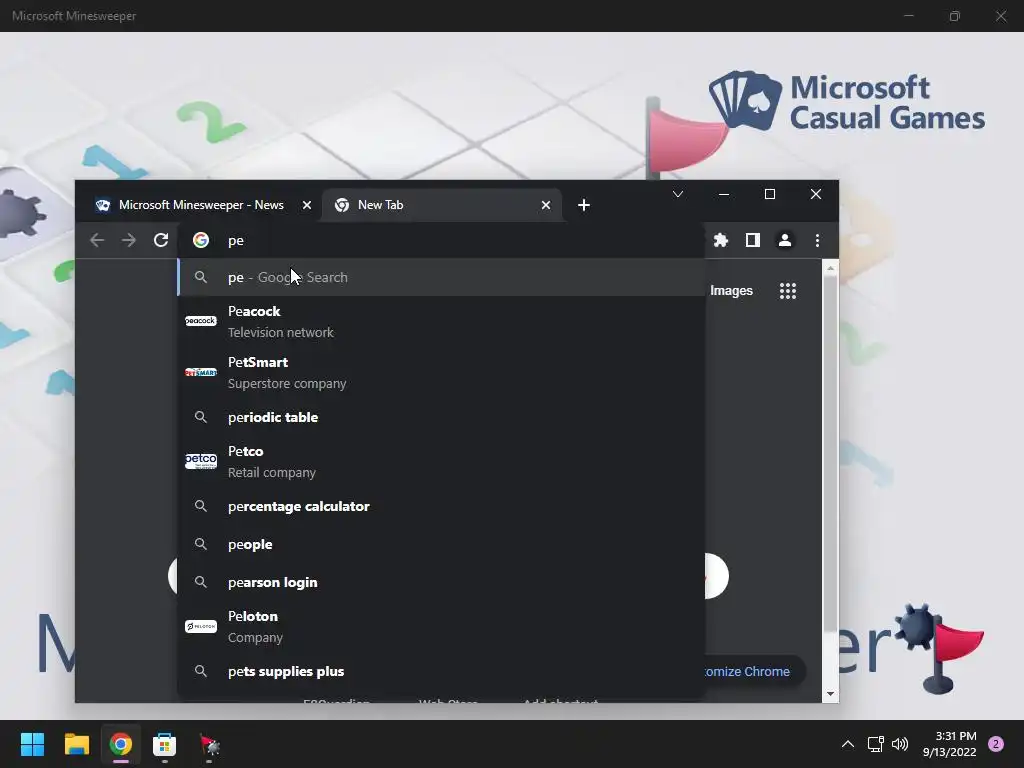This screenshot has height=768, width=1024.
Task: Open File Explorer from taskbar
Action: 76,744
